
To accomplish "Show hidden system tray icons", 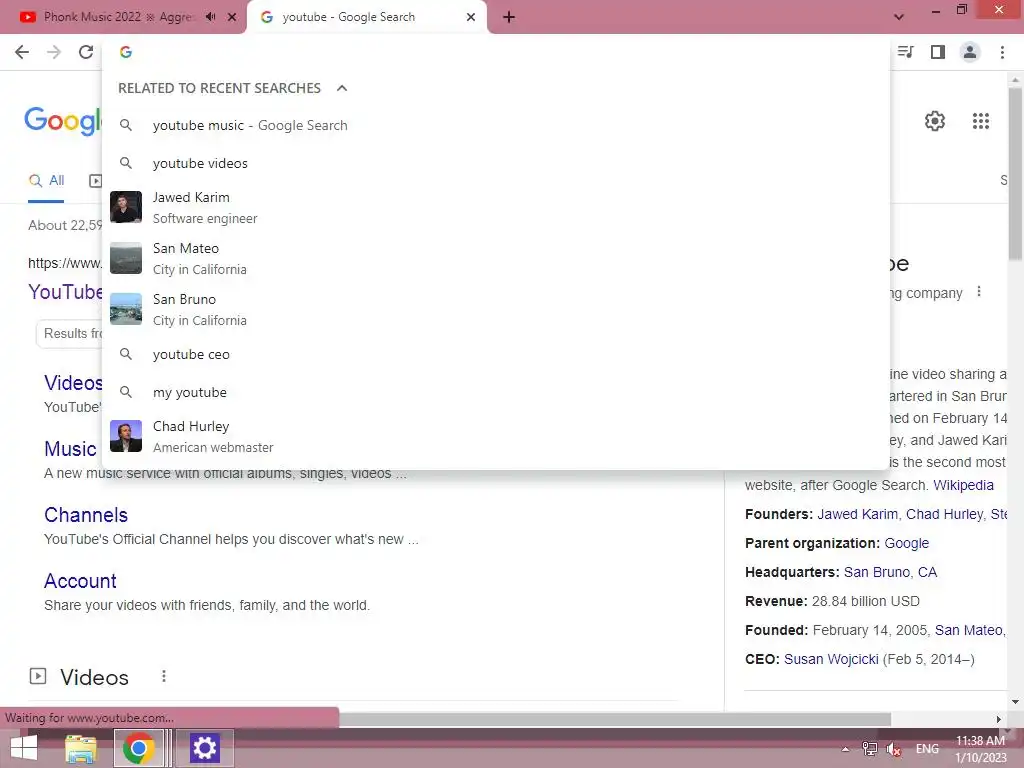I will click(845, 749).
